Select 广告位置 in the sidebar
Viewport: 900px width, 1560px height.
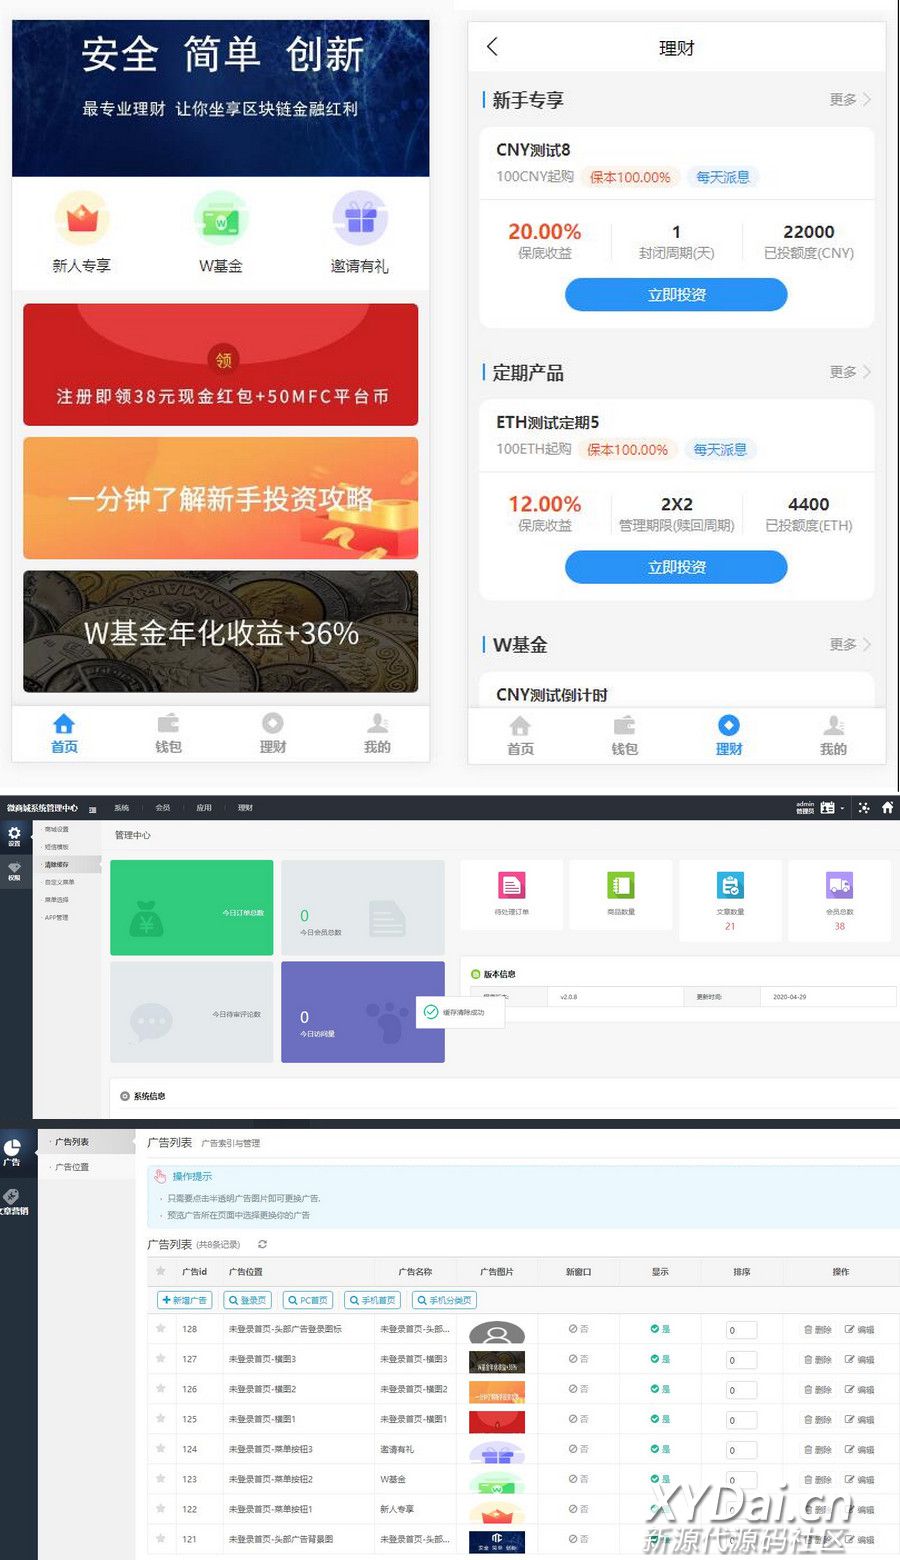[x=72, y=1167]
